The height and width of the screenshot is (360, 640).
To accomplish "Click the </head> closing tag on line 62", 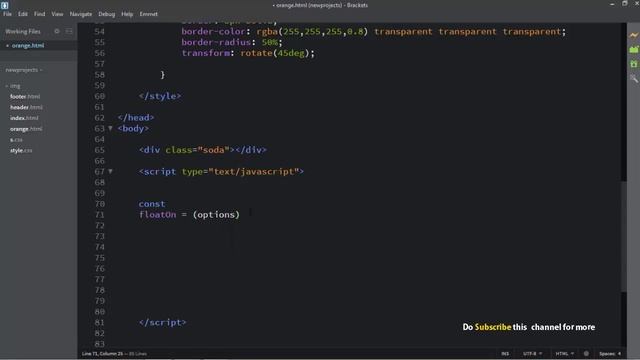I will [136, 118].
